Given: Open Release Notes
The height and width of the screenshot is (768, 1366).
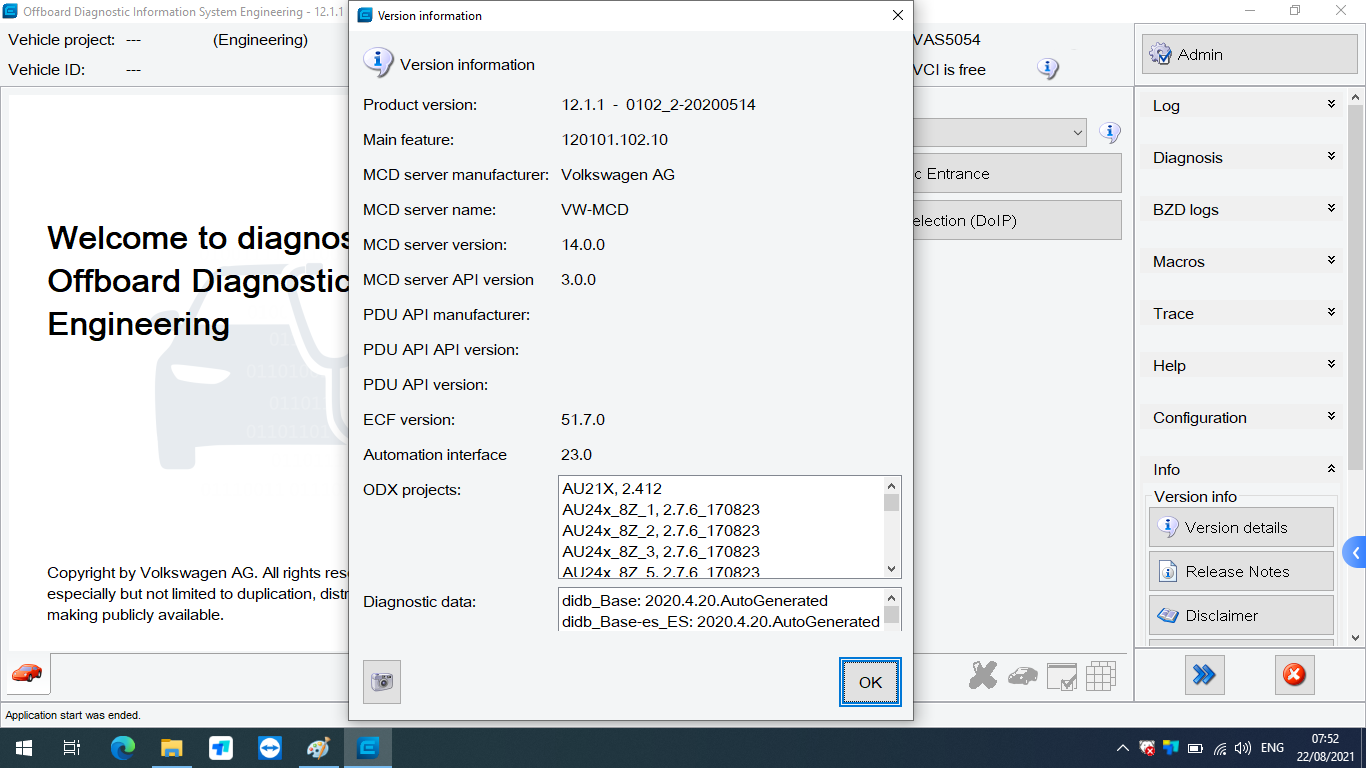Looking at the screenshot, I should coord(1240,572).
